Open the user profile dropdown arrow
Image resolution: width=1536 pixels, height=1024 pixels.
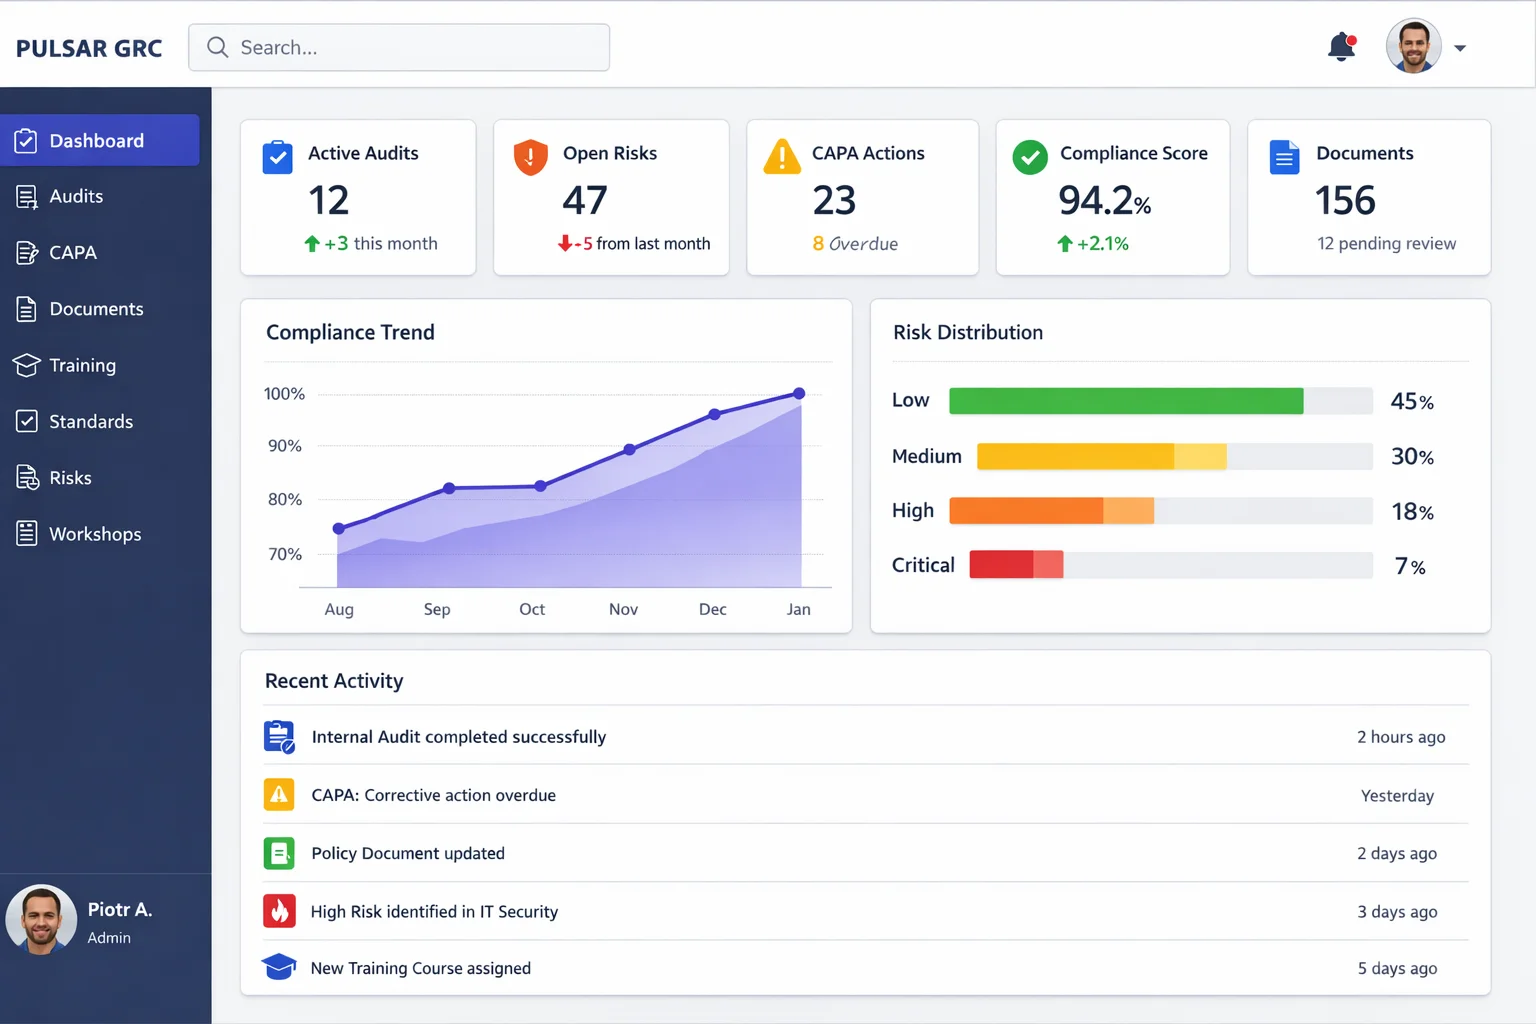pos(1461,47)
